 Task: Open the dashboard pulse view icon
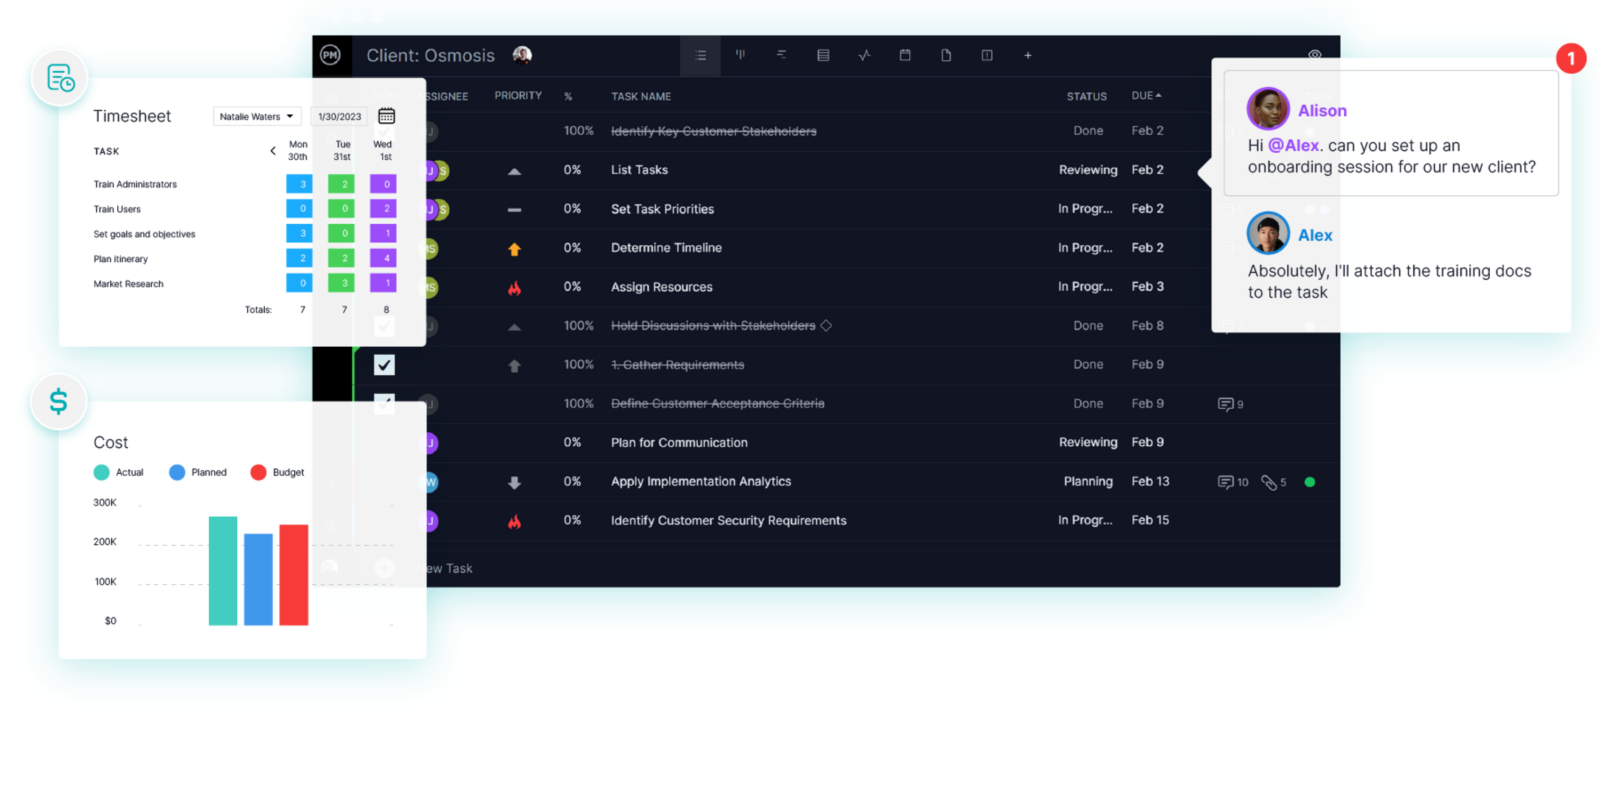[x=864, y=55]
